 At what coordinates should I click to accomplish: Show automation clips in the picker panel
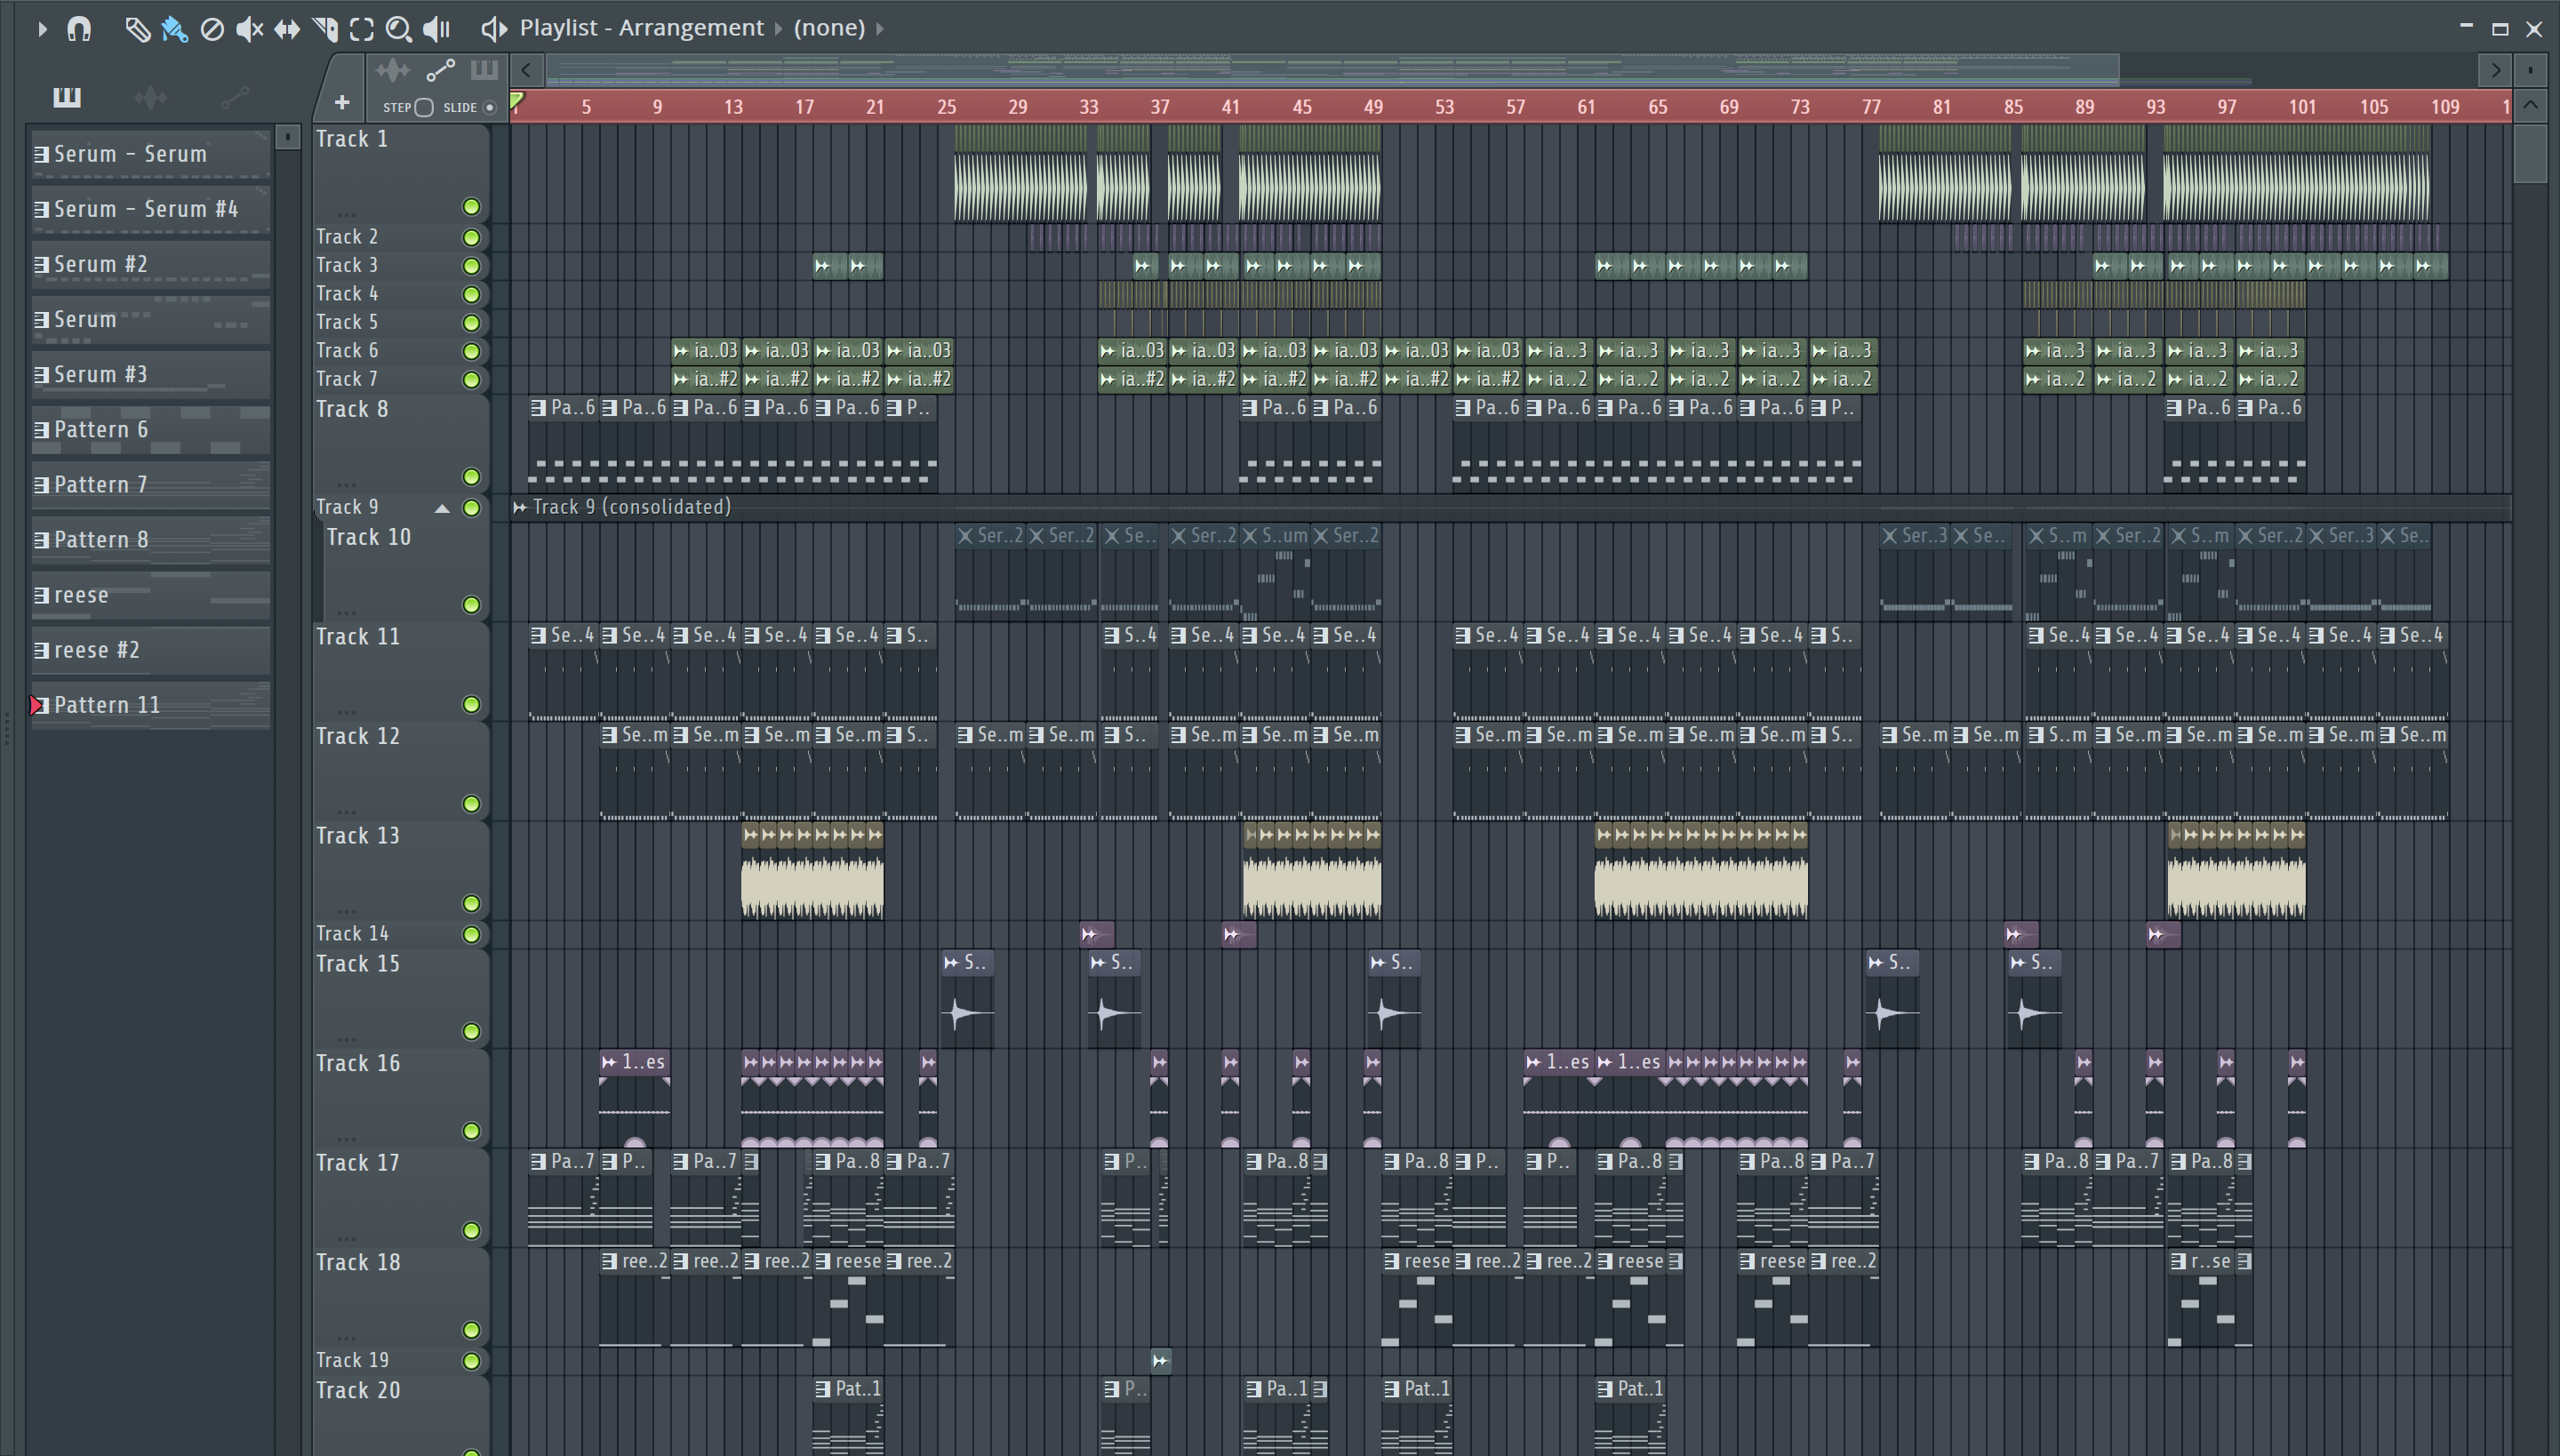pos(234,97)
